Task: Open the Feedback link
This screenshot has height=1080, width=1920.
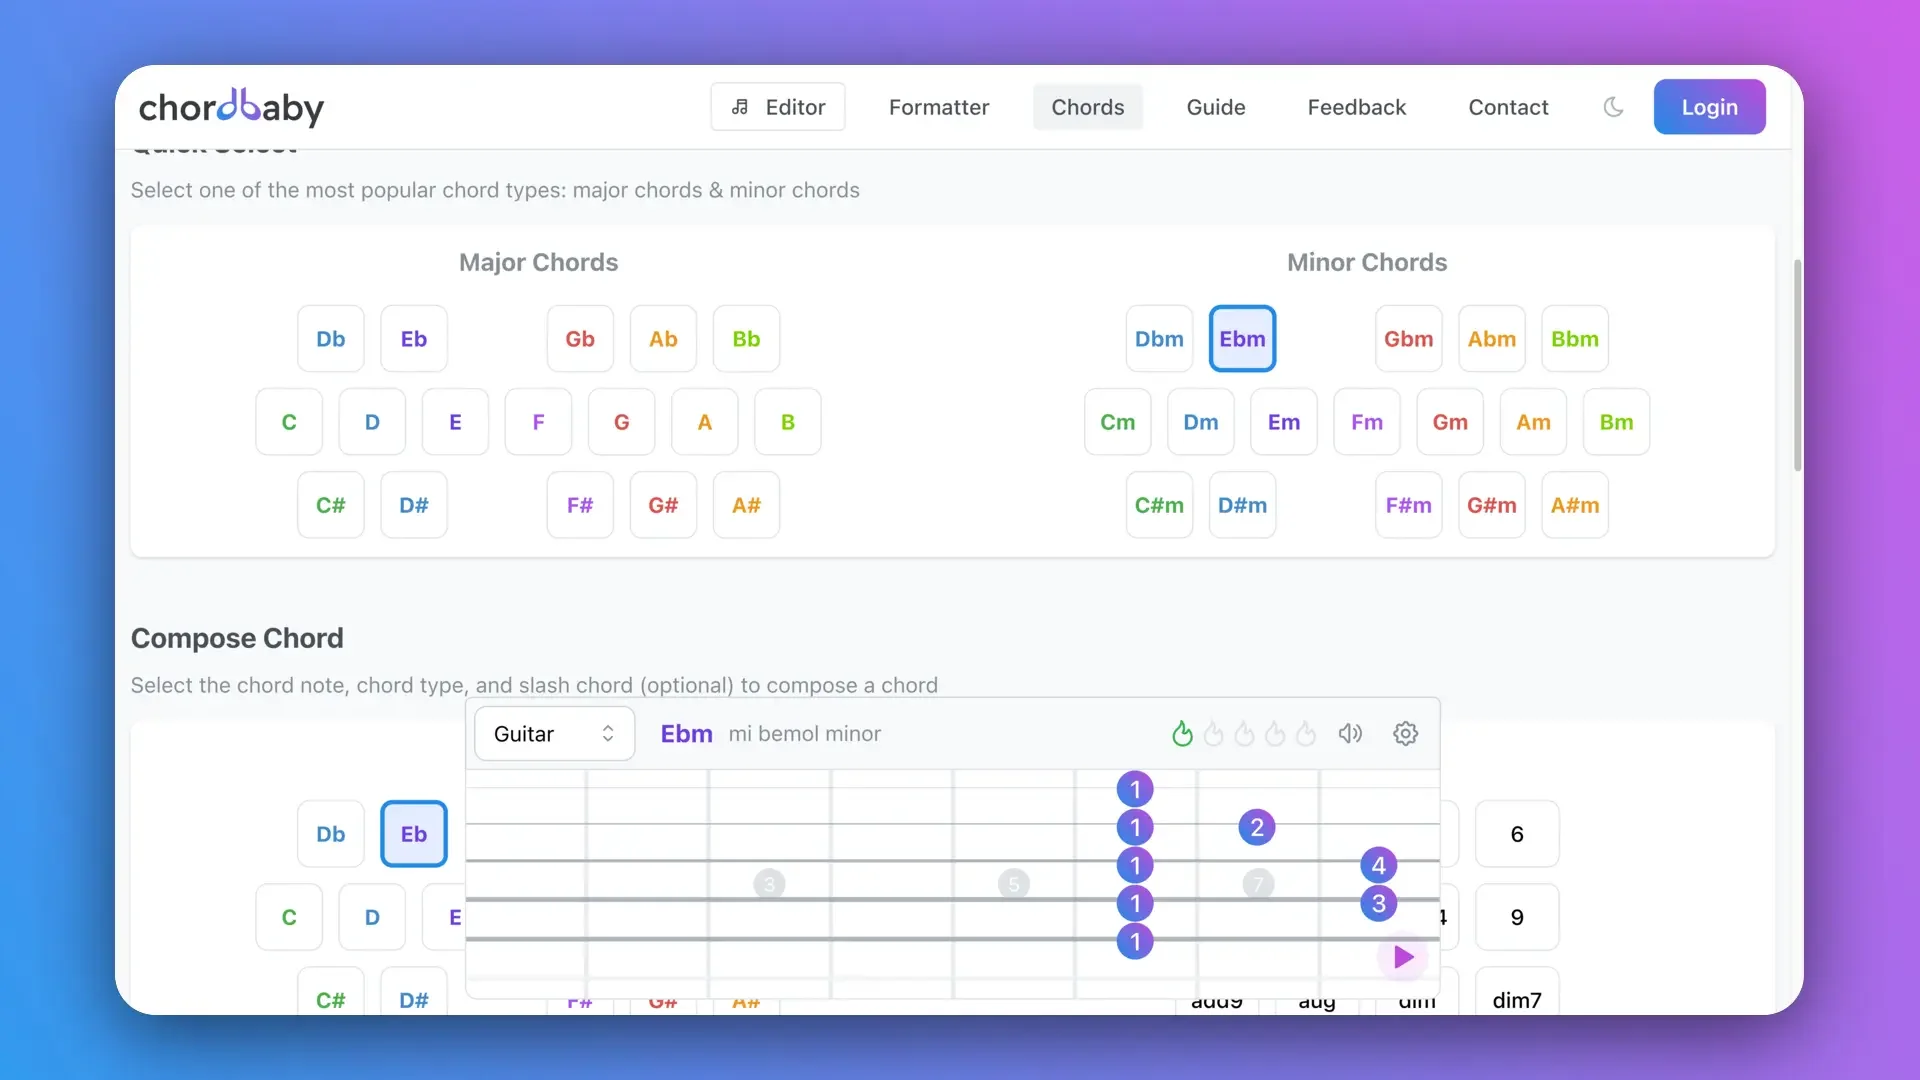Action: tap(1356, 107)
